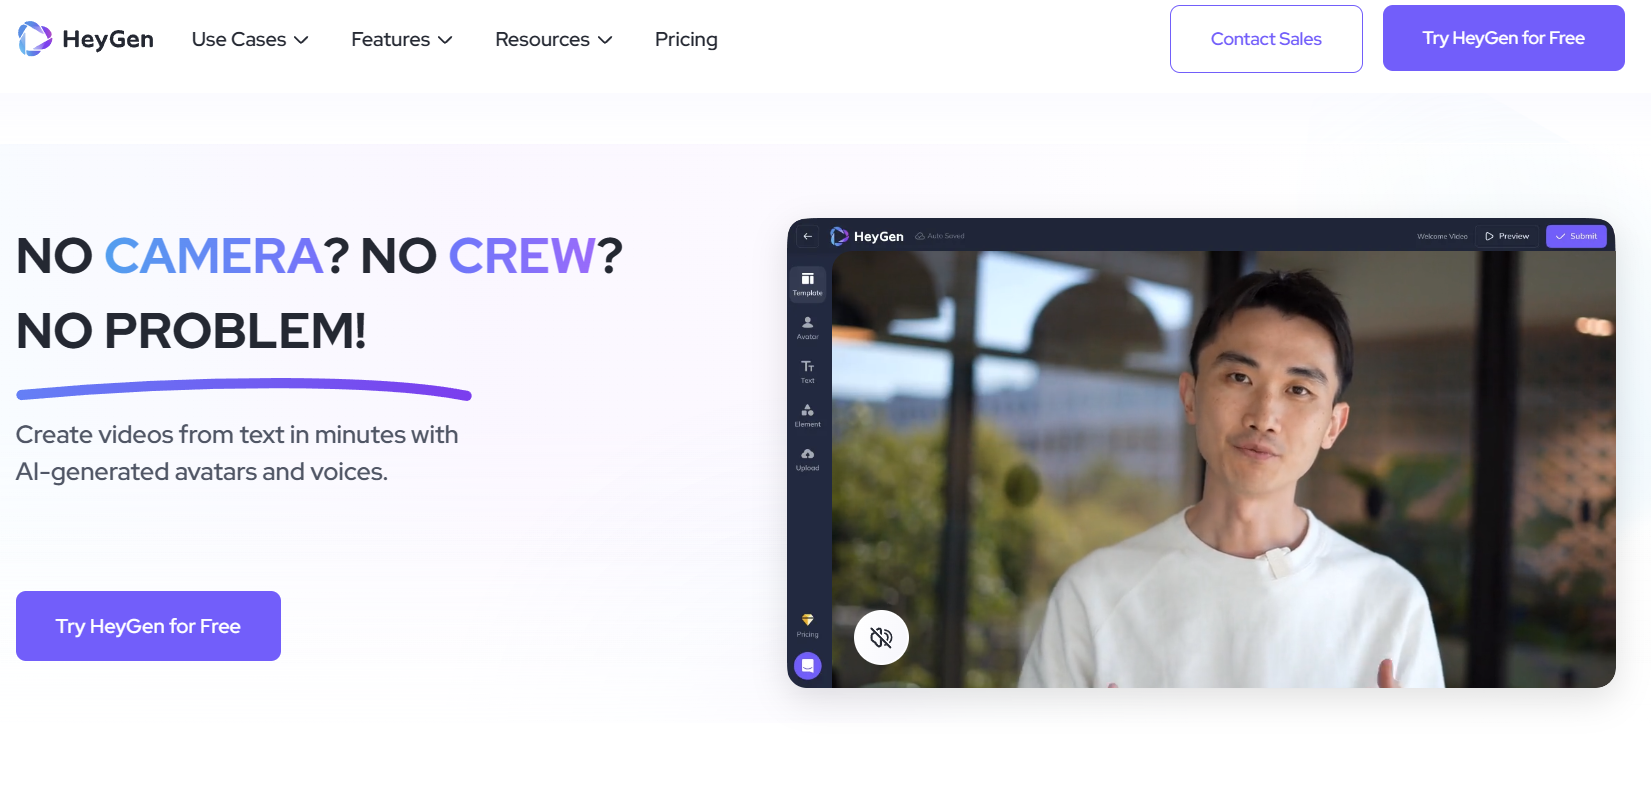Click Try HeyGen for Free in the header
Screen dimensions: 1651x802
pos(1504,38)
